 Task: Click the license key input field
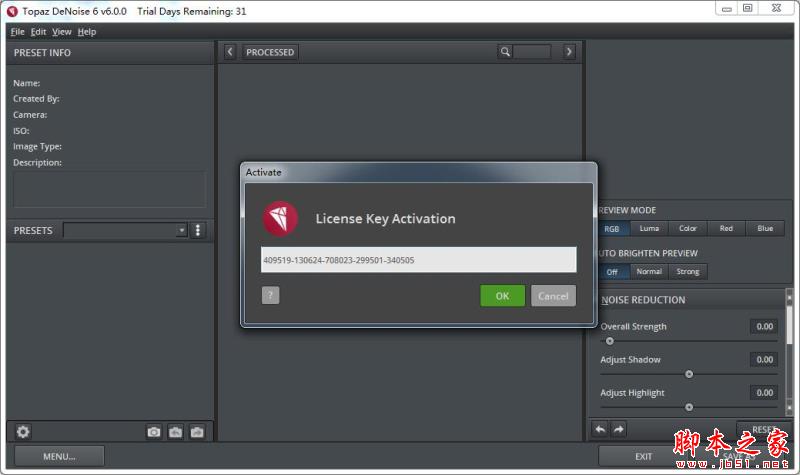418,260
